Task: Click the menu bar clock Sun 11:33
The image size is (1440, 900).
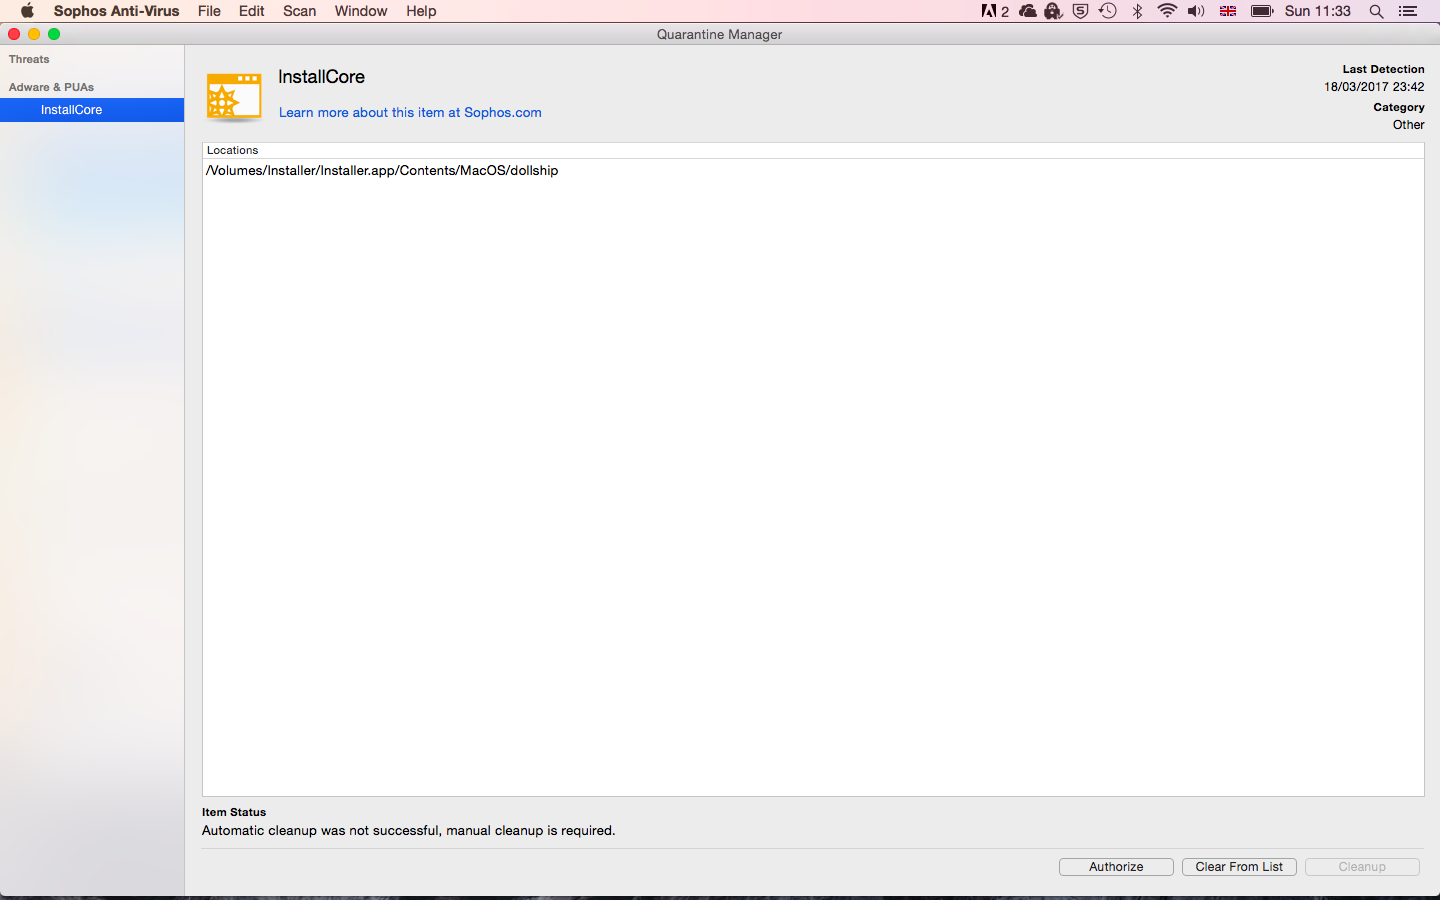Action: coord(1317,11)
